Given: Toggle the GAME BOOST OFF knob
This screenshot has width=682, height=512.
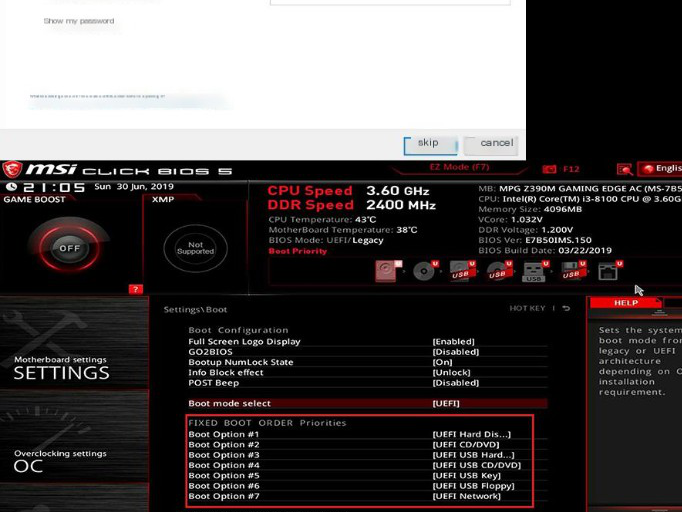Looking at the screenshot, I should click(x=69, y=248).
